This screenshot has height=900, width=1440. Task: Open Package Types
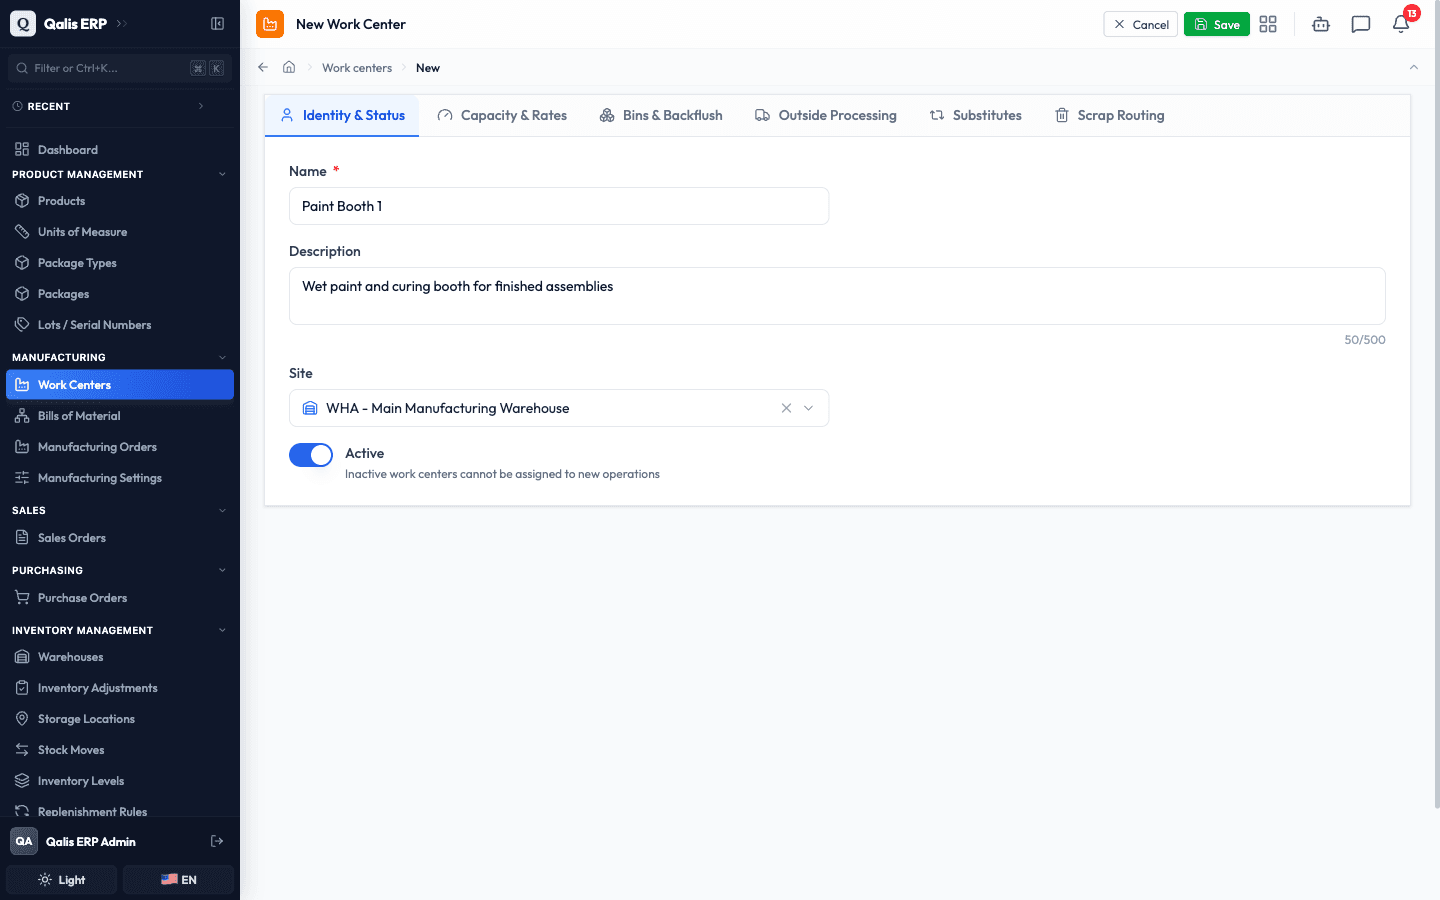tap(120, 263)
